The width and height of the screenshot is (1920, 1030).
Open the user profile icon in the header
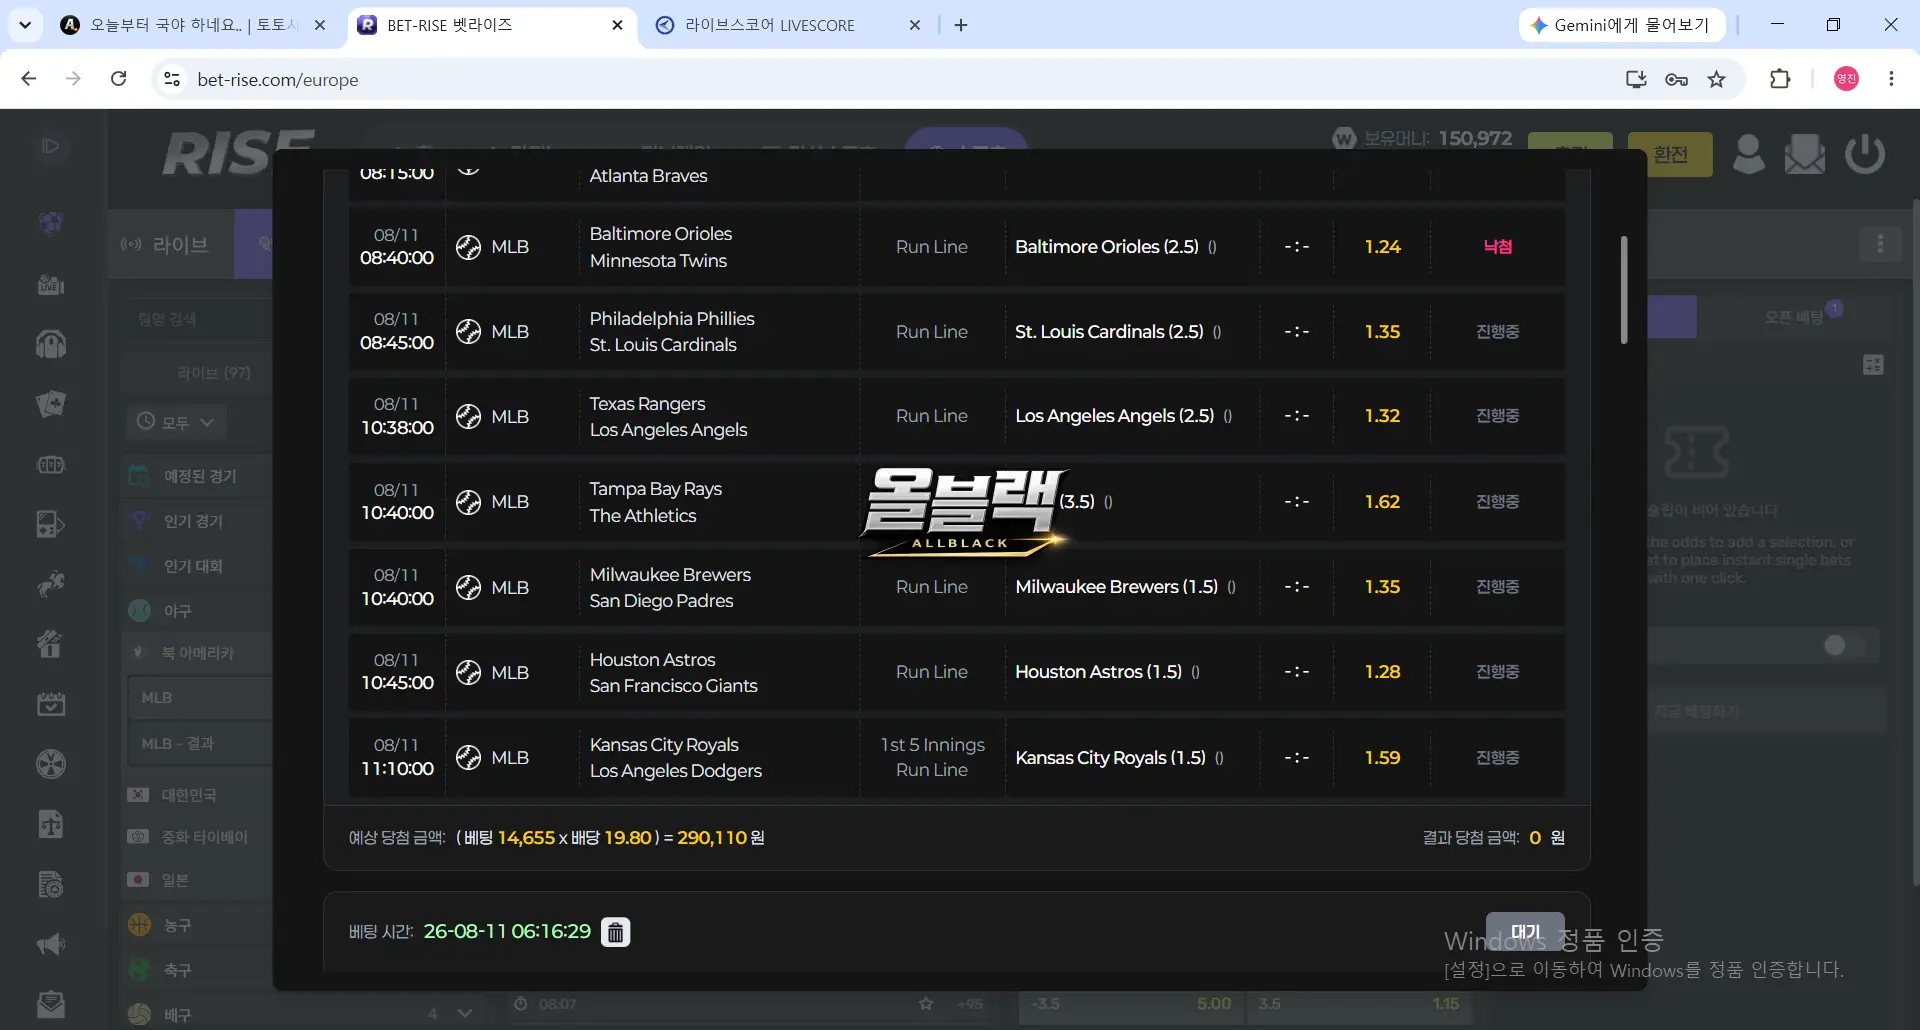coord(1748,154)
